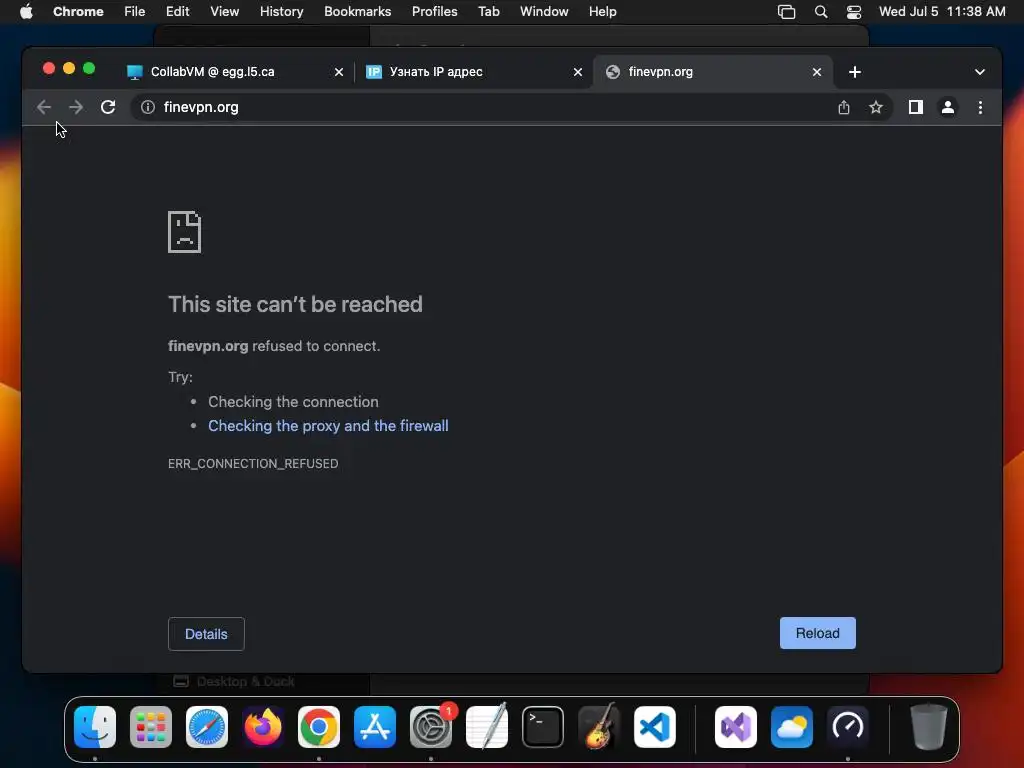Open Terminal from the Dock

543,727
